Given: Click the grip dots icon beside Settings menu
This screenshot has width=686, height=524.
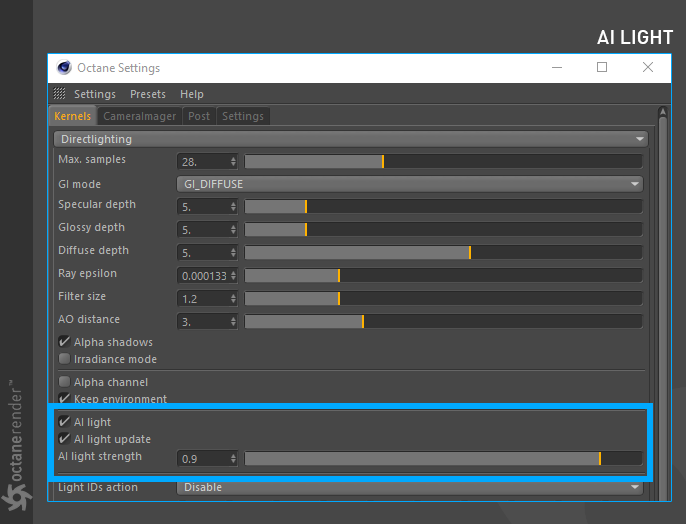Looking at the screenshot, I should pos(59,94).
